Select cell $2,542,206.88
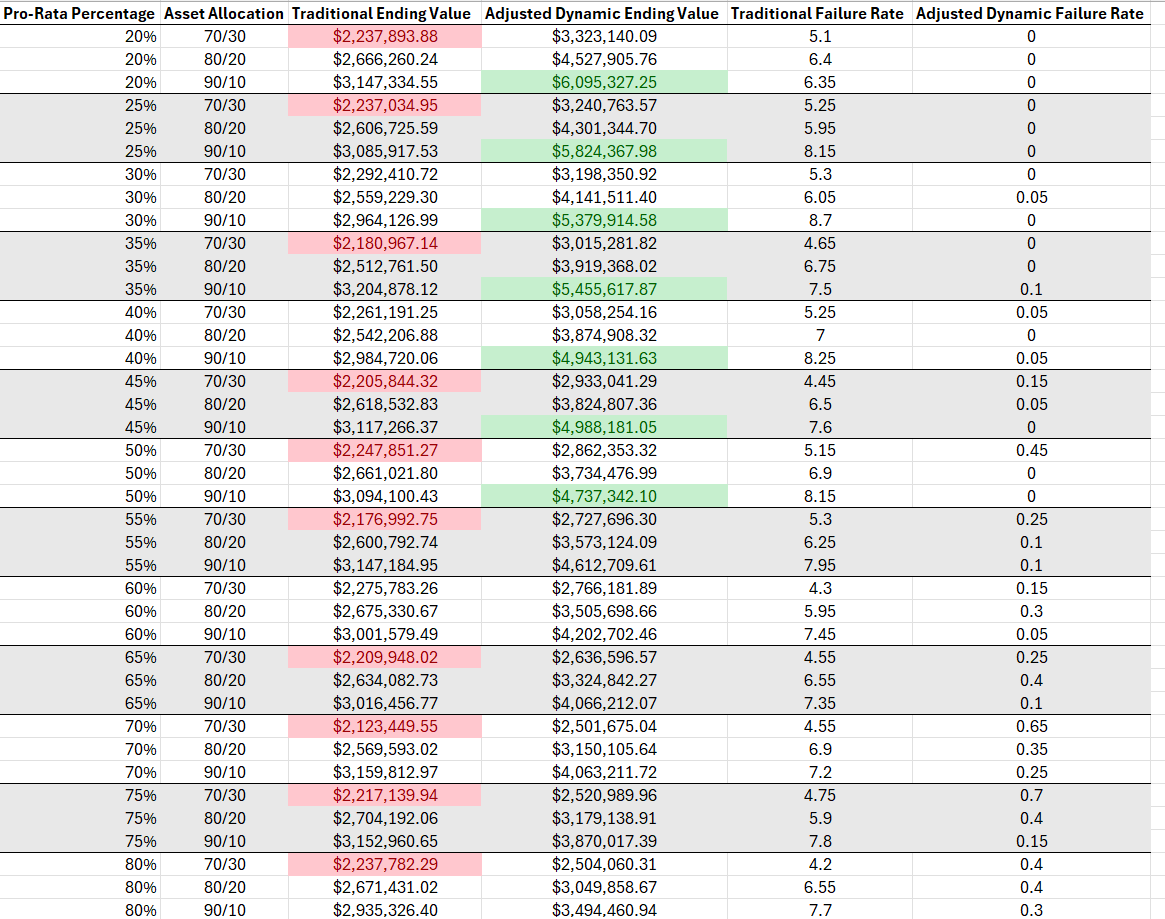Viewport: 1165px width, 919px height. point(384,336)
